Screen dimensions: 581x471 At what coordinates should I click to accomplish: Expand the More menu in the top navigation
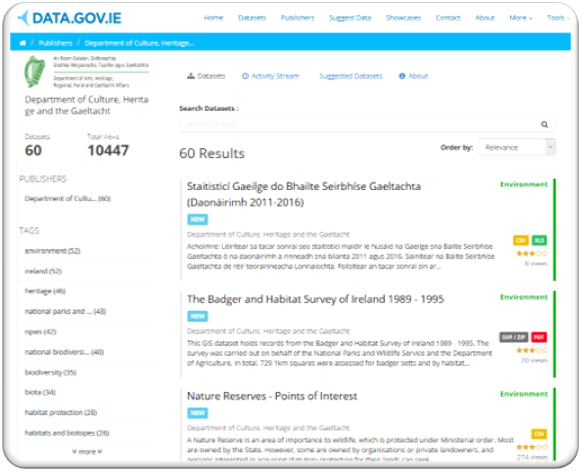coord(521,18)
